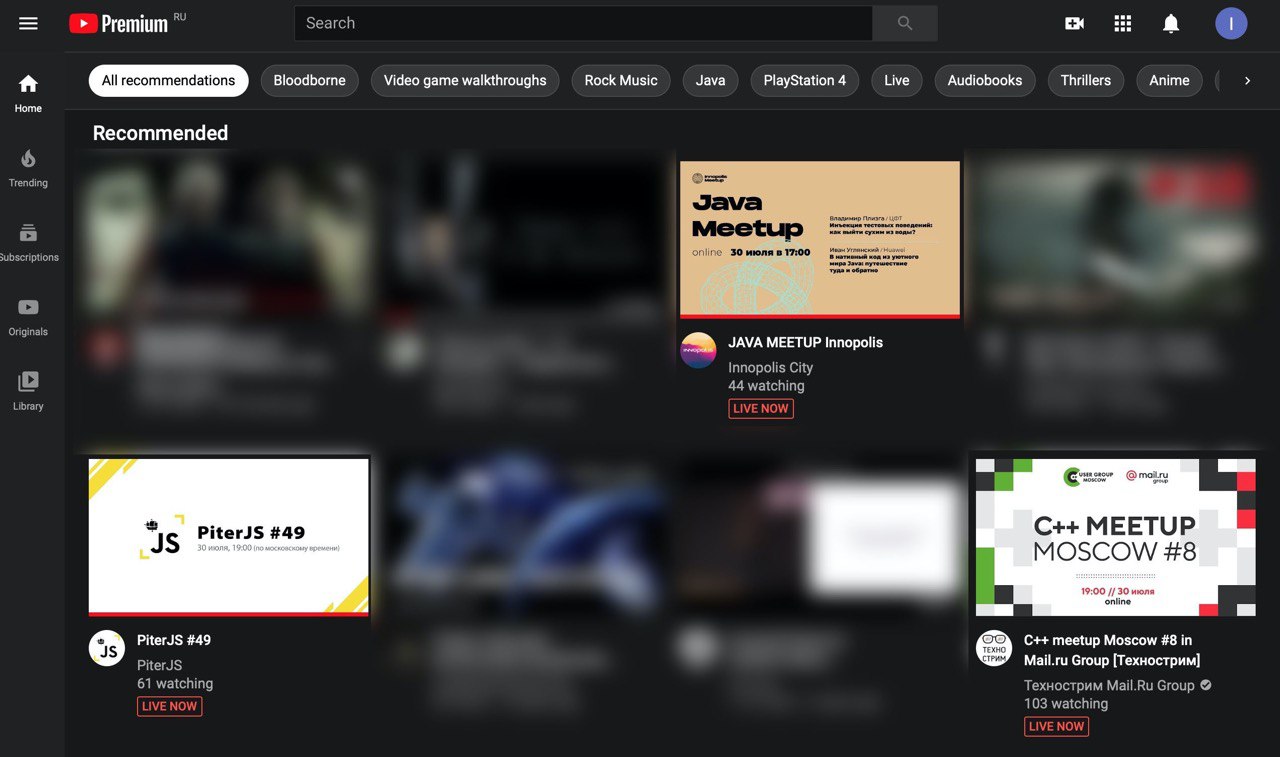Click the '44 watching' text
1280x757 pixels.
click(766, 386)
